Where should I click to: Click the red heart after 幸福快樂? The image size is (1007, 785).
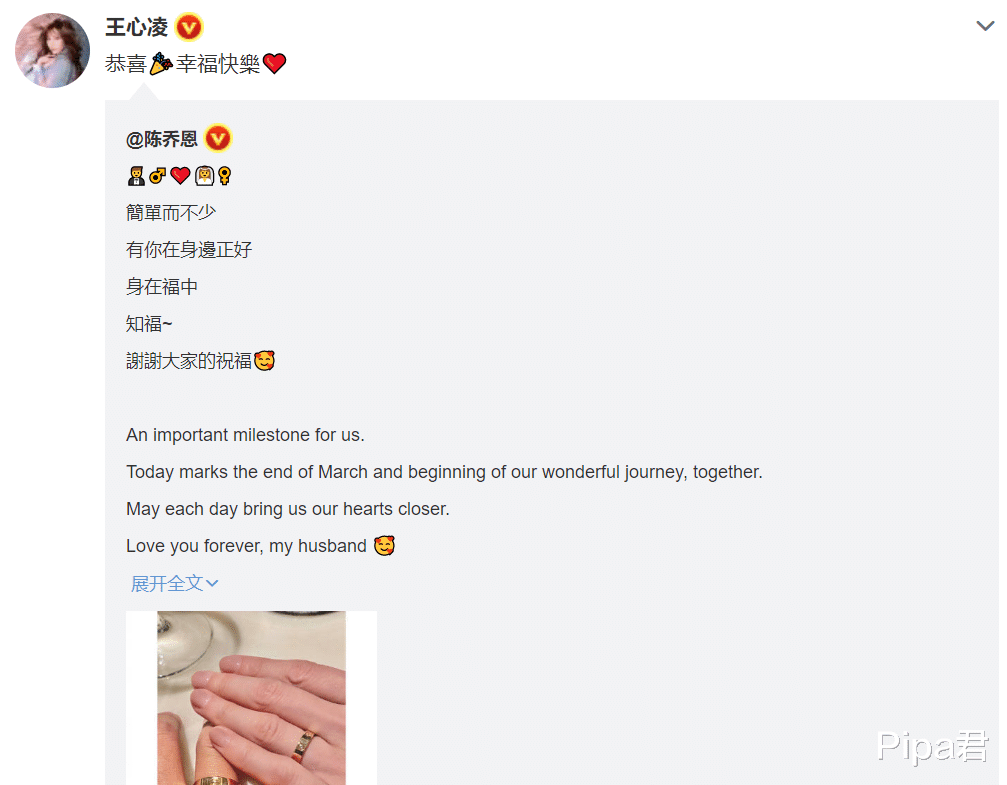coord(275,64)
